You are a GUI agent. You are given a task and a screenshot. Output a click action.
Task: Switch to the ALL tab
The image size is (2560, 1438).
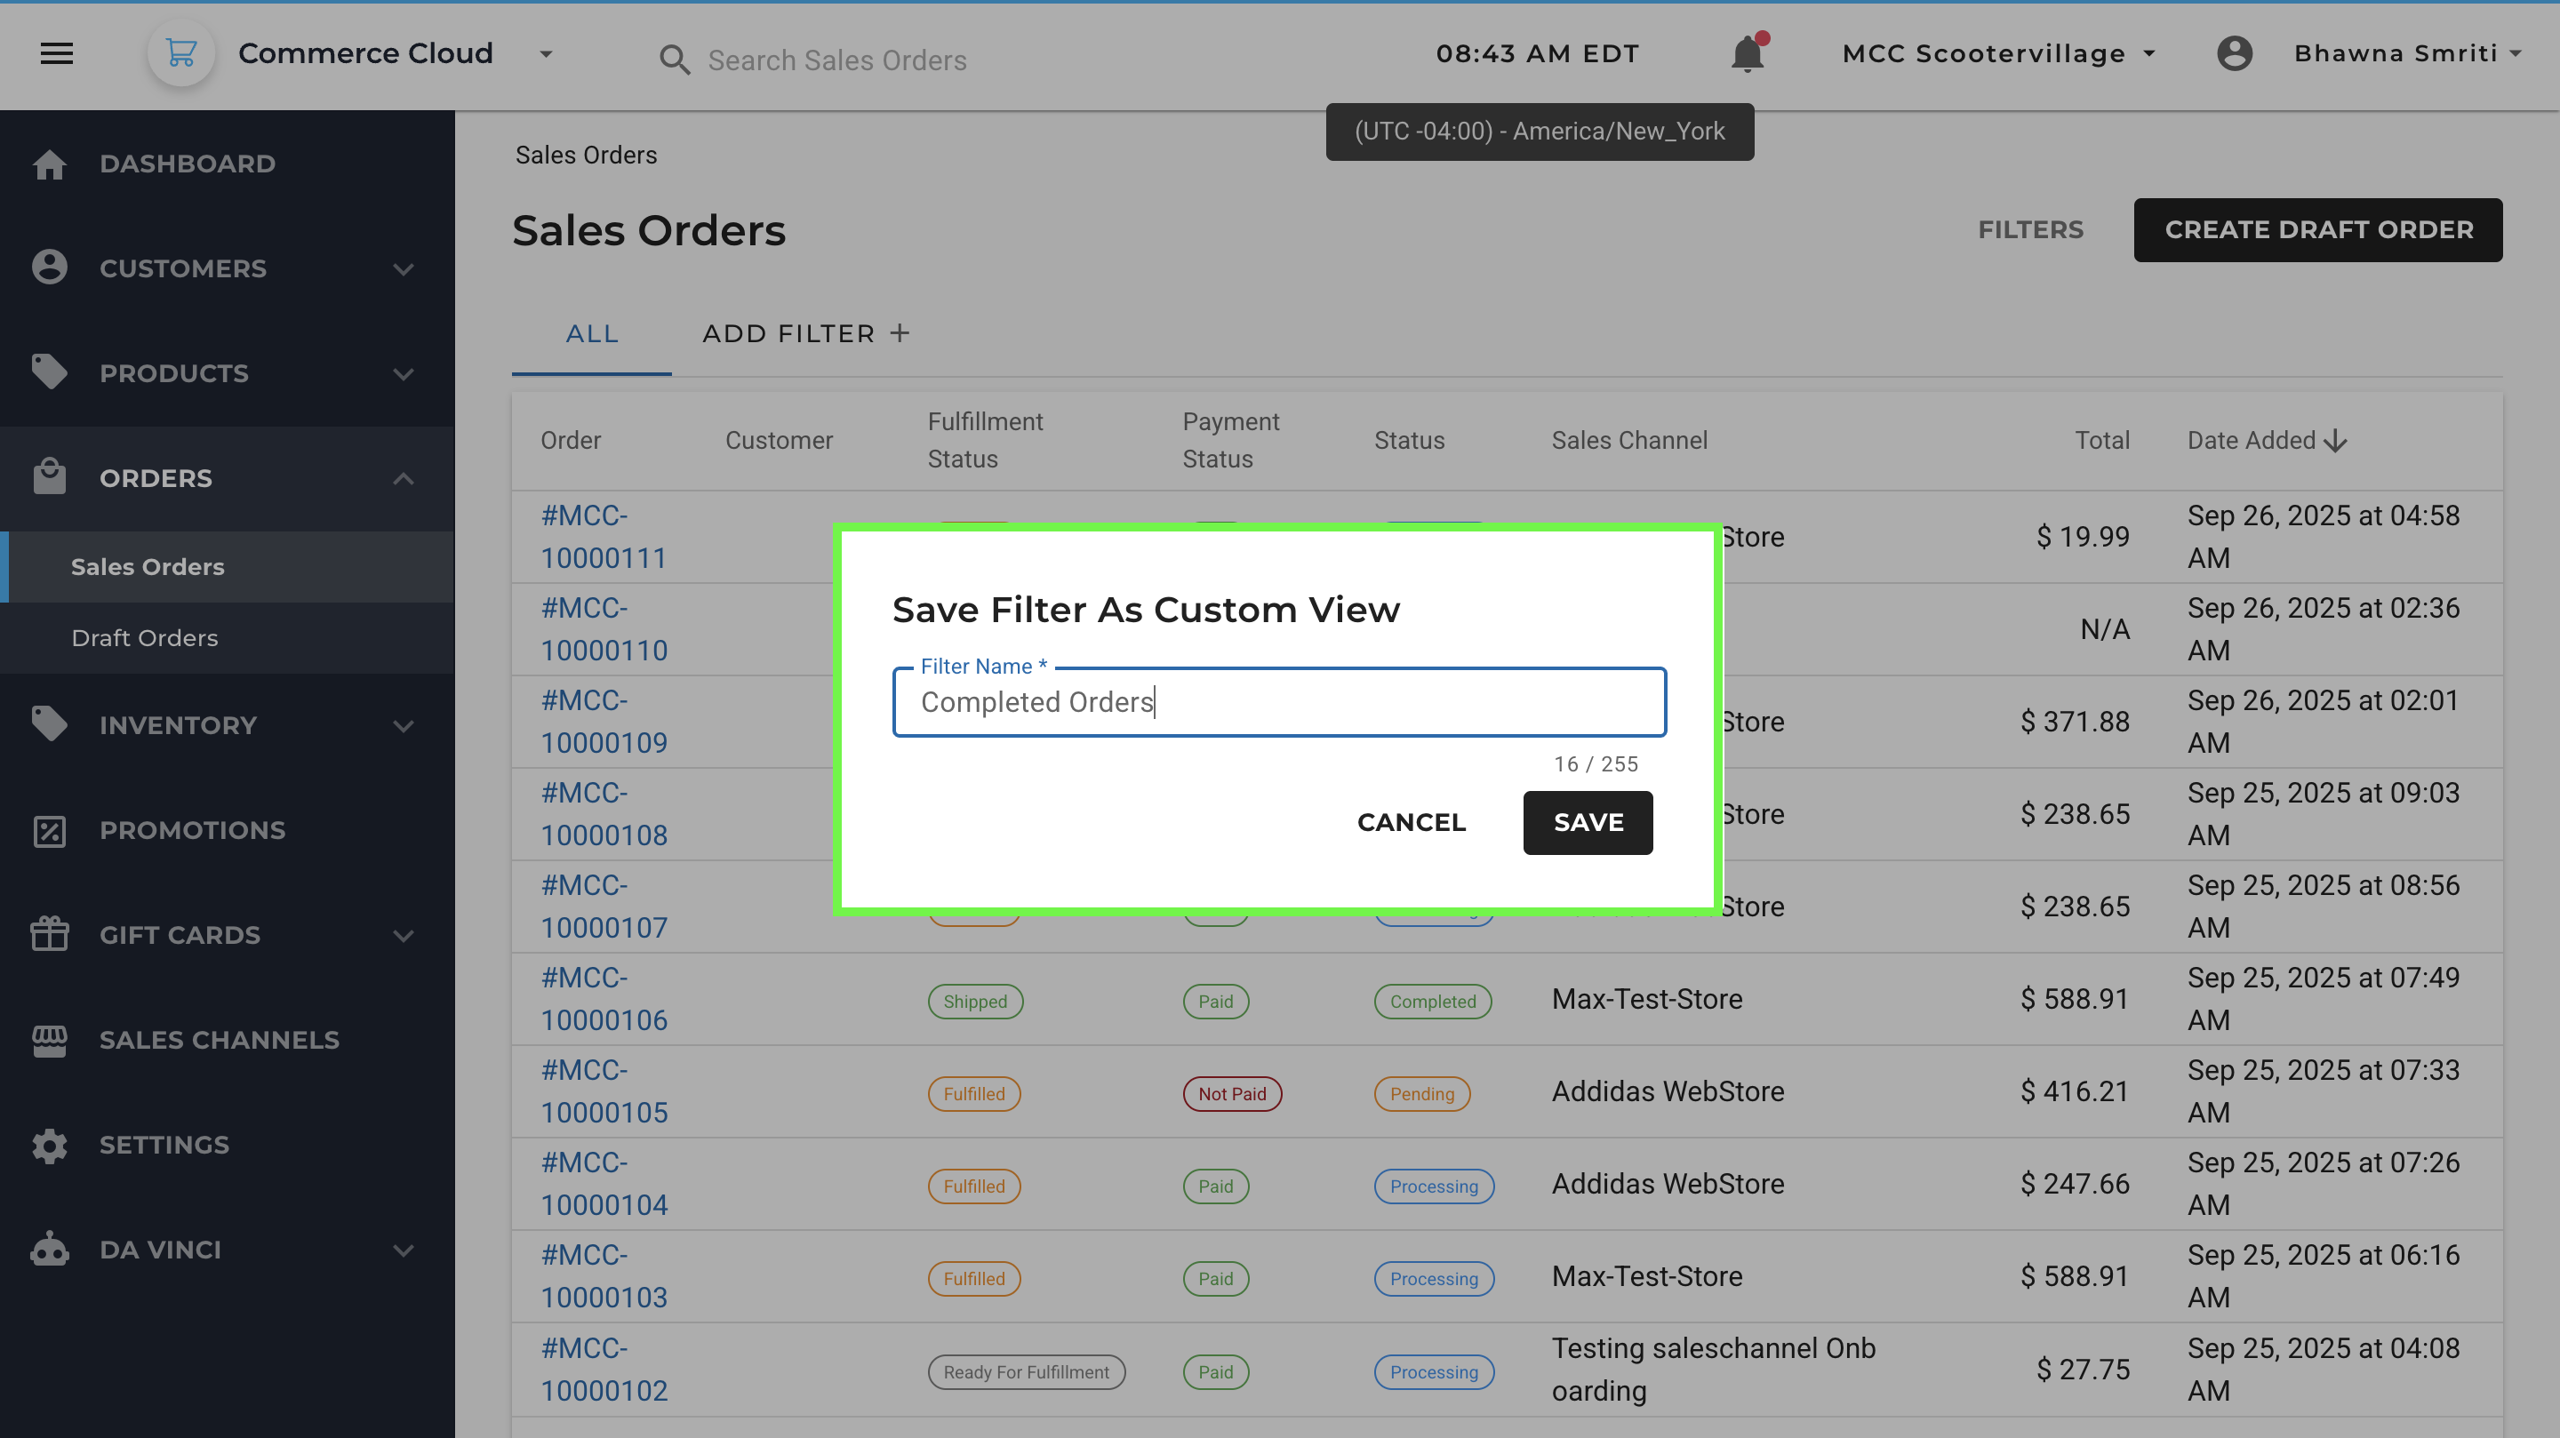(x=592, y=334)
